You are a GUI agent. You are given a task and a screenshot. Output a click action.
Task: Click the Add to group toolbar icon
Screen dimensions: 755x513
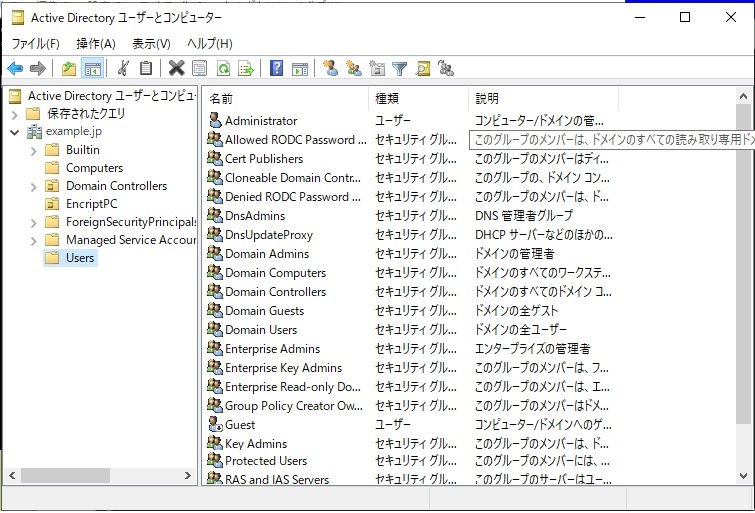446,68
